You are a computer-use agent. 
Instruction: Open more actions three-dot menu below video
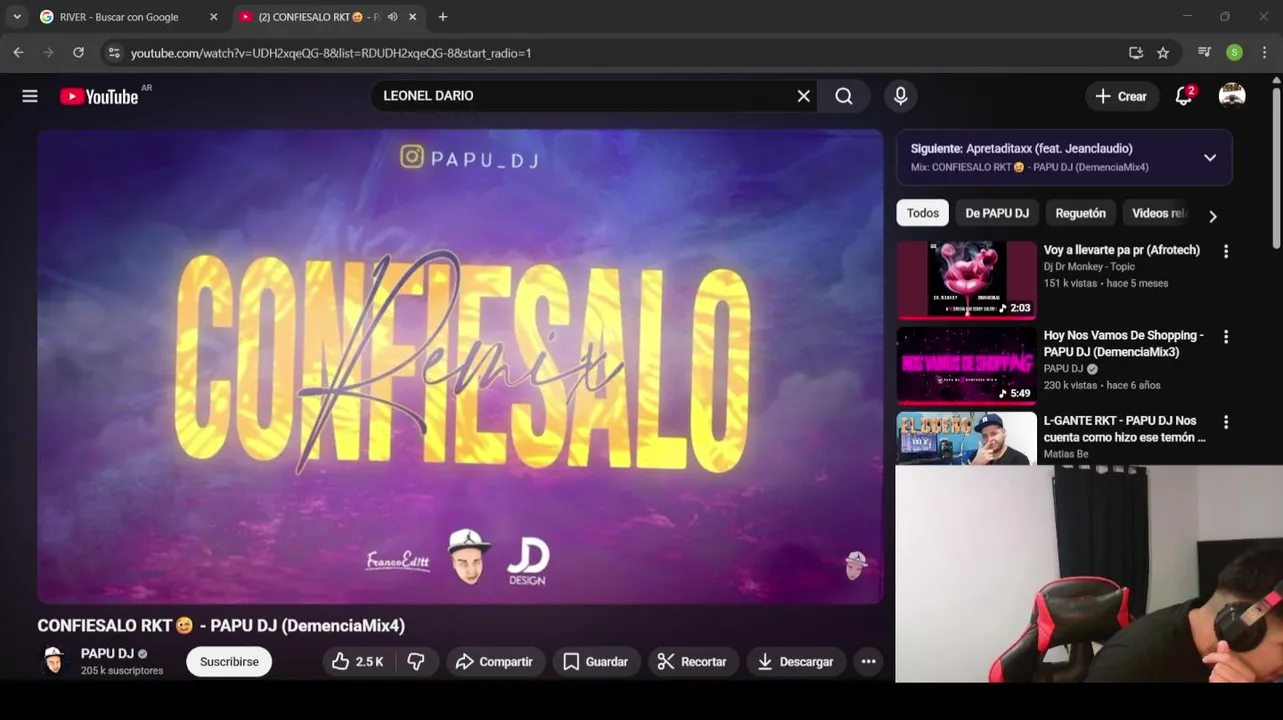(x=868, y=662)
